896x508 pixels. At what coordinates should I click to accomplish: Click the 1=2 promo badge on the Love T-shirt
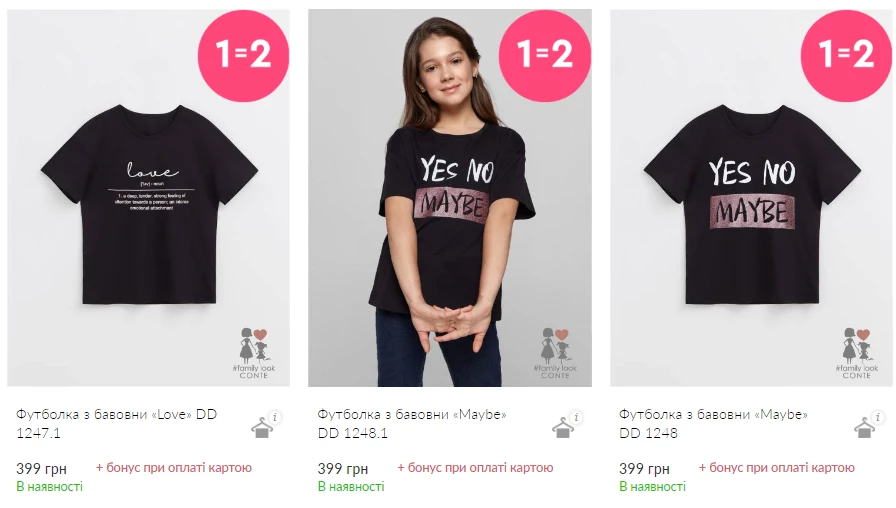pos(243,55)
